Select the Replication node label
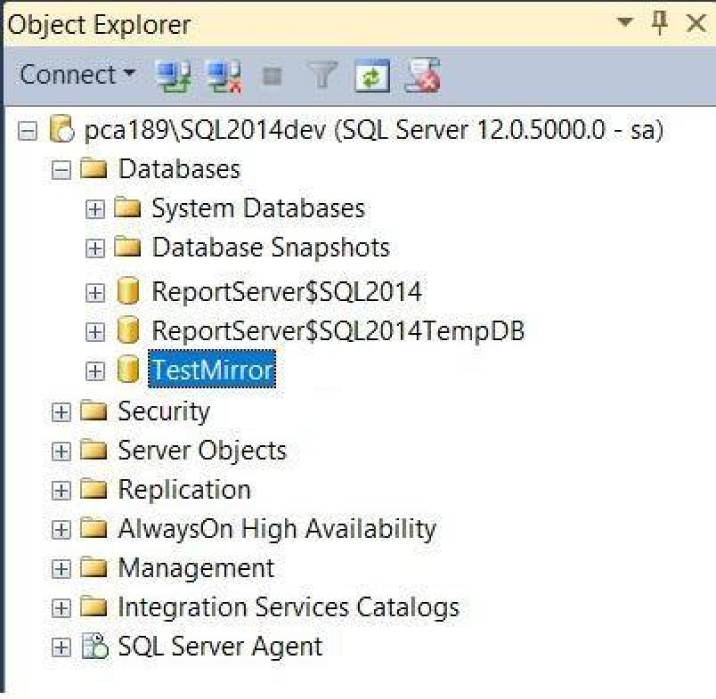Viewport: 716px width, 699px height. 184,490
